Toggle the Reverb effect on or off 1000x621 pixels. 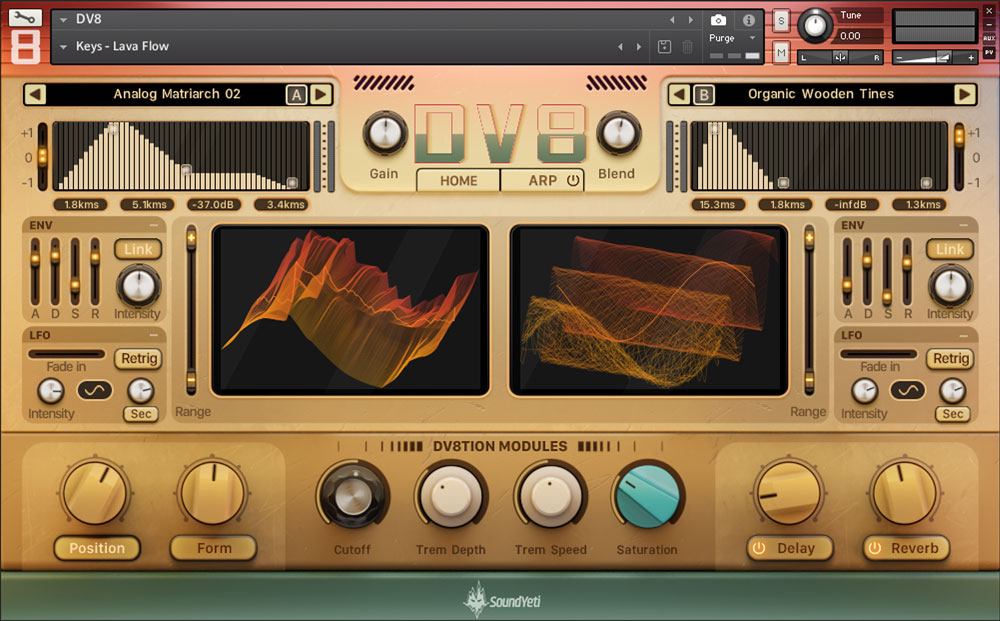pyautogui.click(x=875, y=548)
